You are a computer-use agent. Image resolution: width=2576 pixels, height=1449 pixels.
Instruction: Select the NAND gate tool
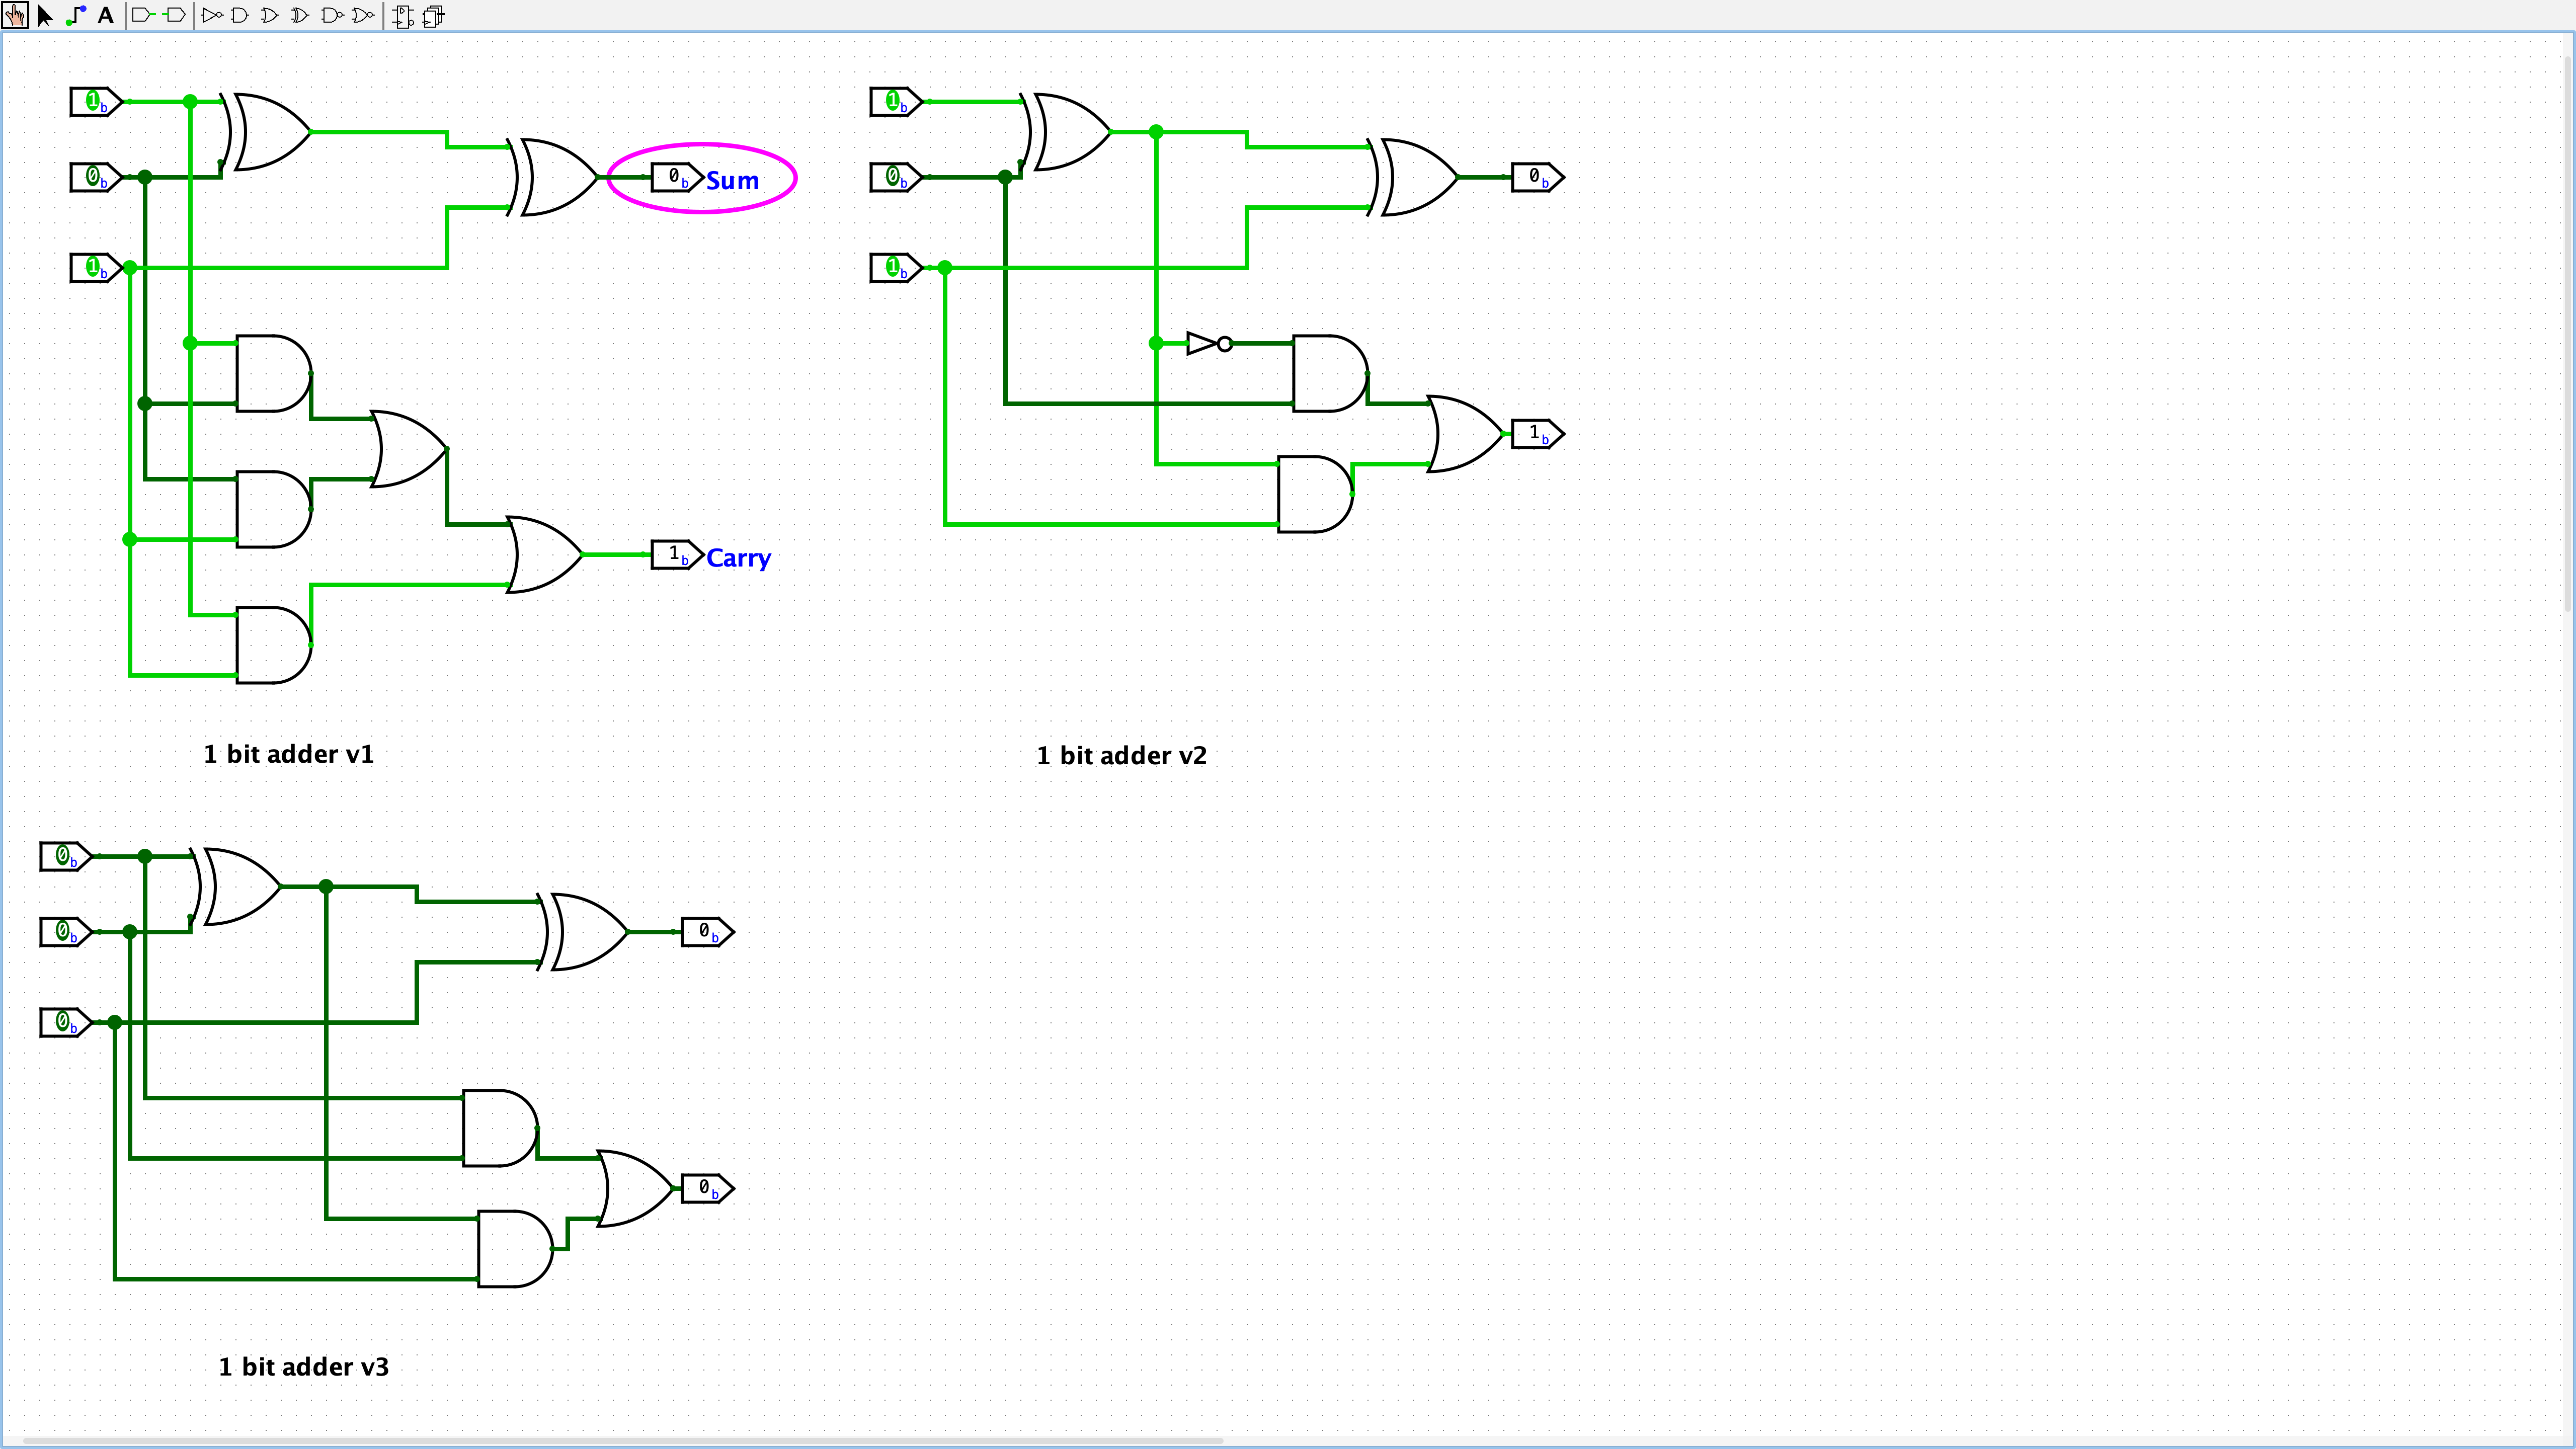333,16
